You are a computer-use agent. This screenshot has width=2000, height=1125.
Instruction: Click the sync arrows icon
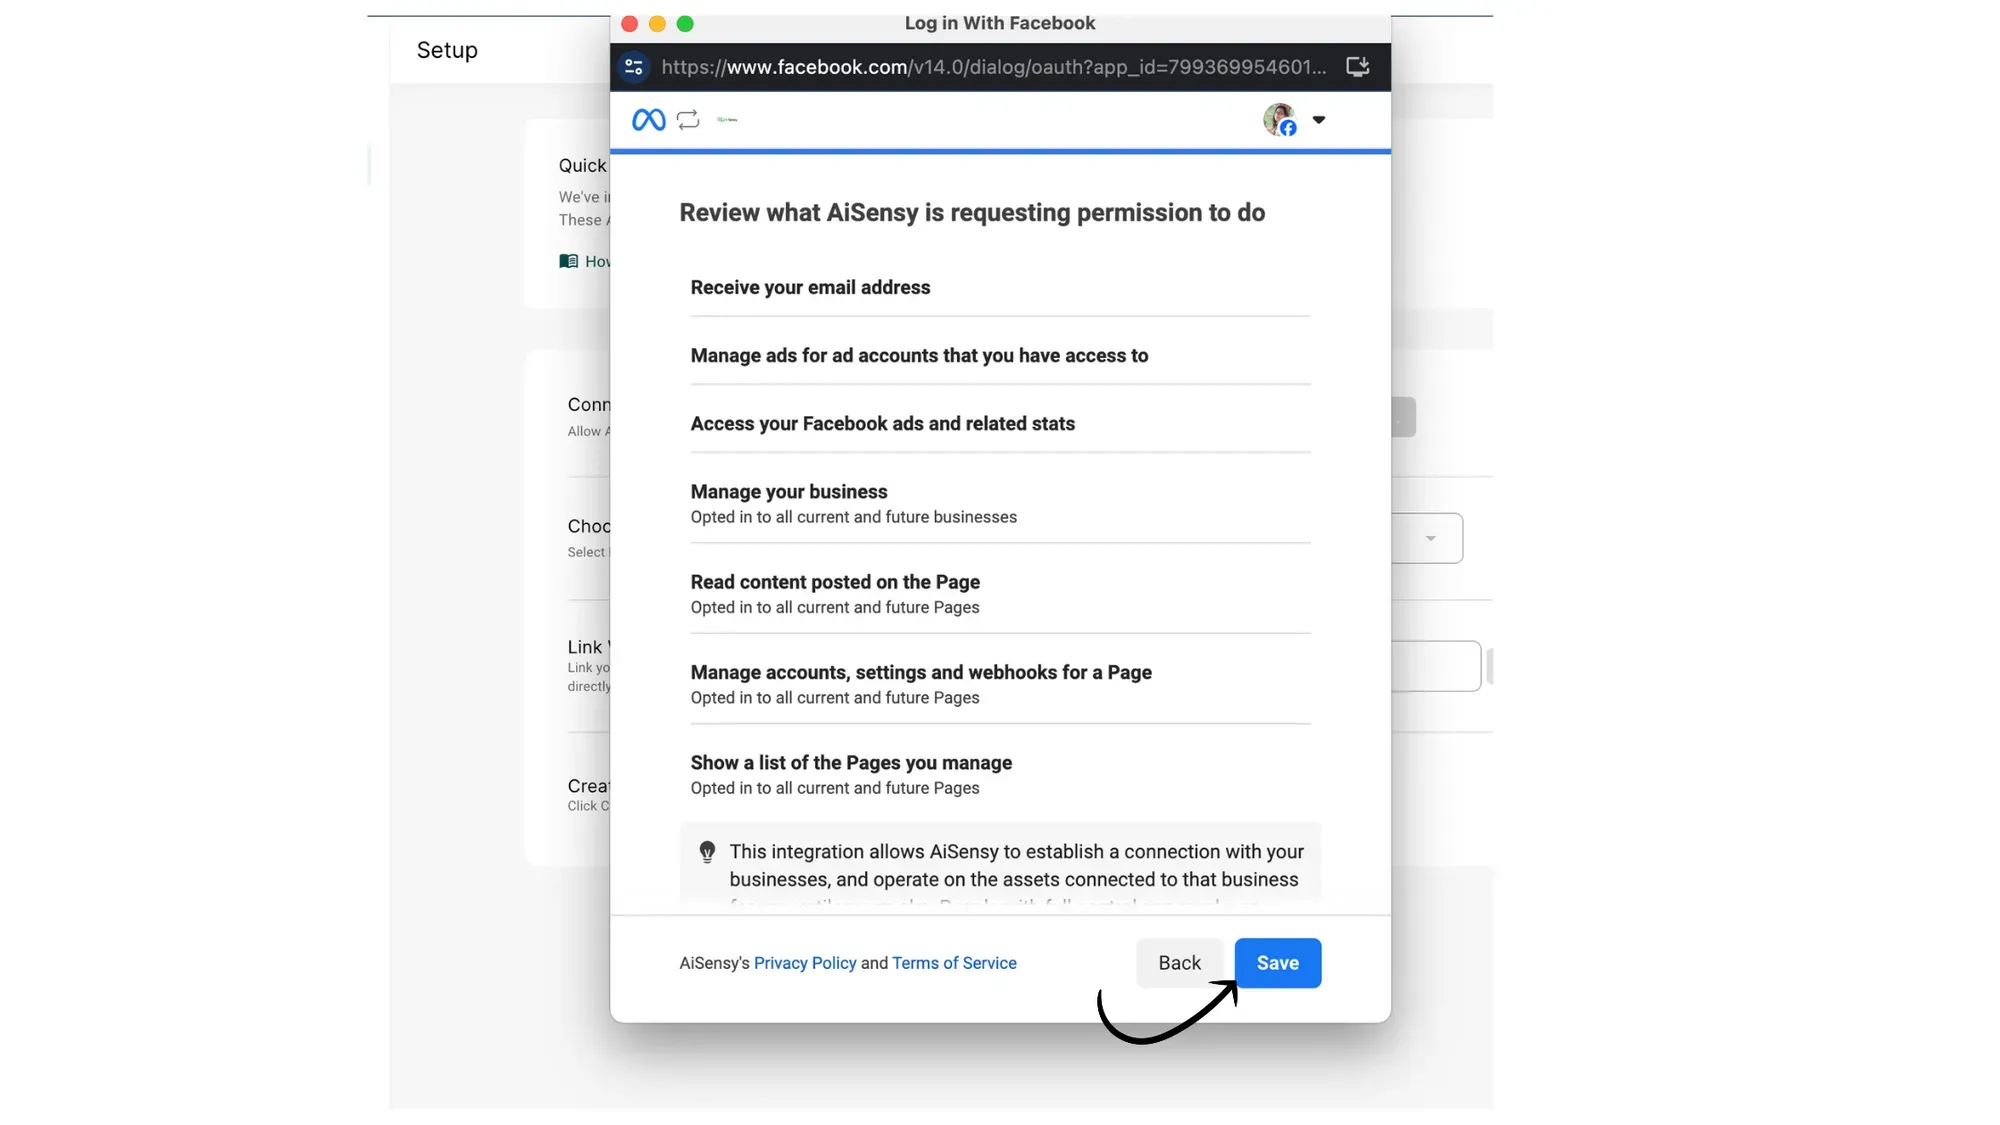[688, 120]
